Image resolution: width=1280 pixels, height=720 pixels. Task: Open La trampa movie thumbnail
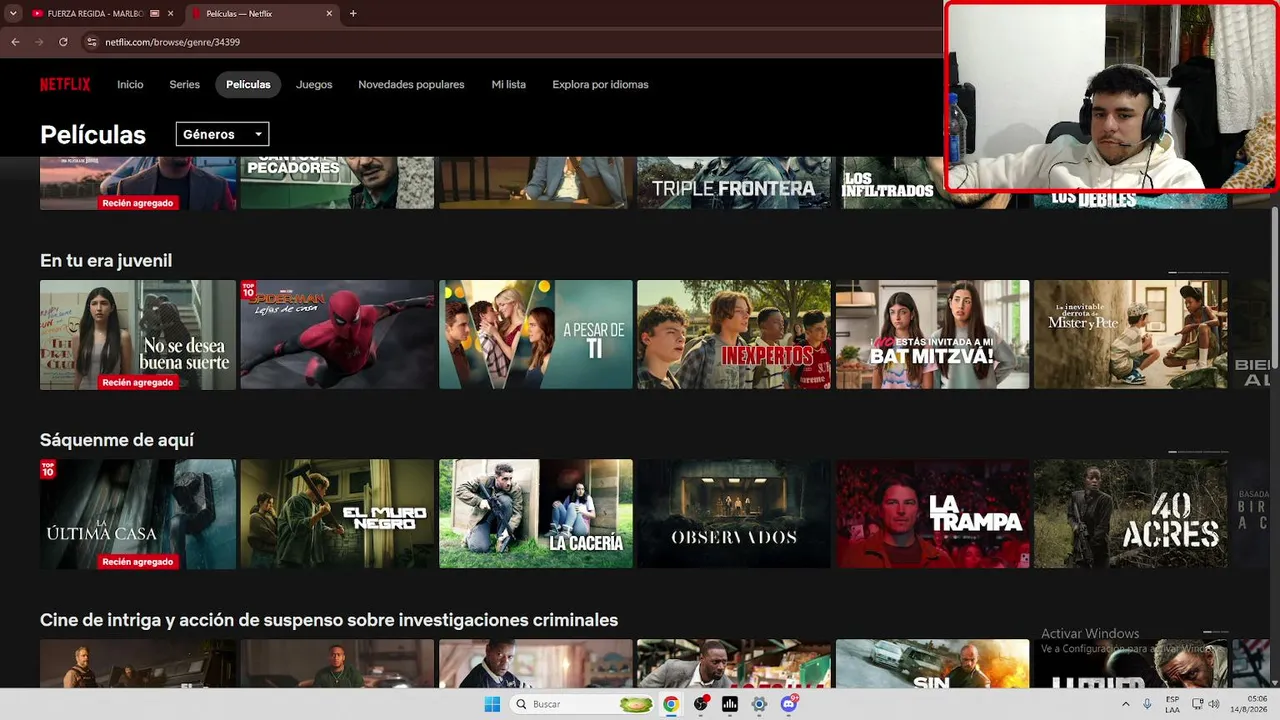[x=933, y=514]
